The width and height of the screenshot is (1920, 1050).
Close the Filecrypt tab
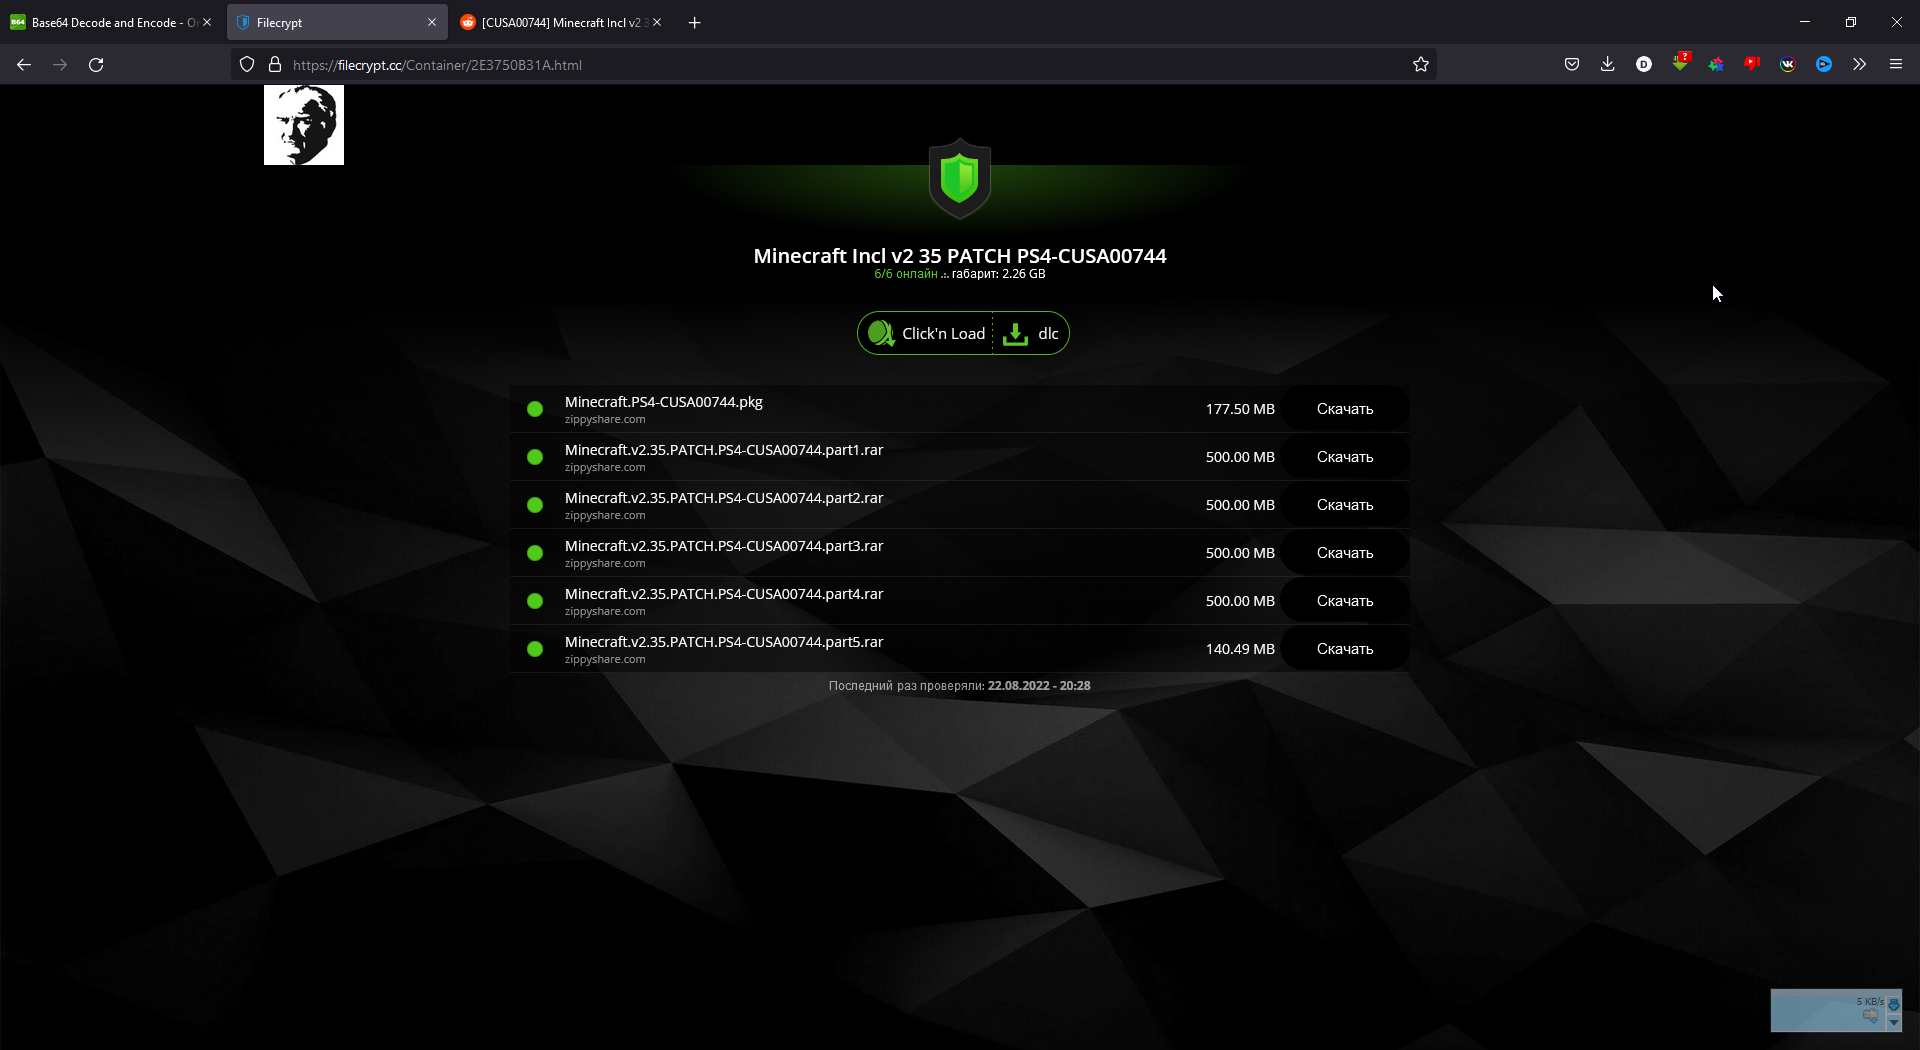point(432,23)
